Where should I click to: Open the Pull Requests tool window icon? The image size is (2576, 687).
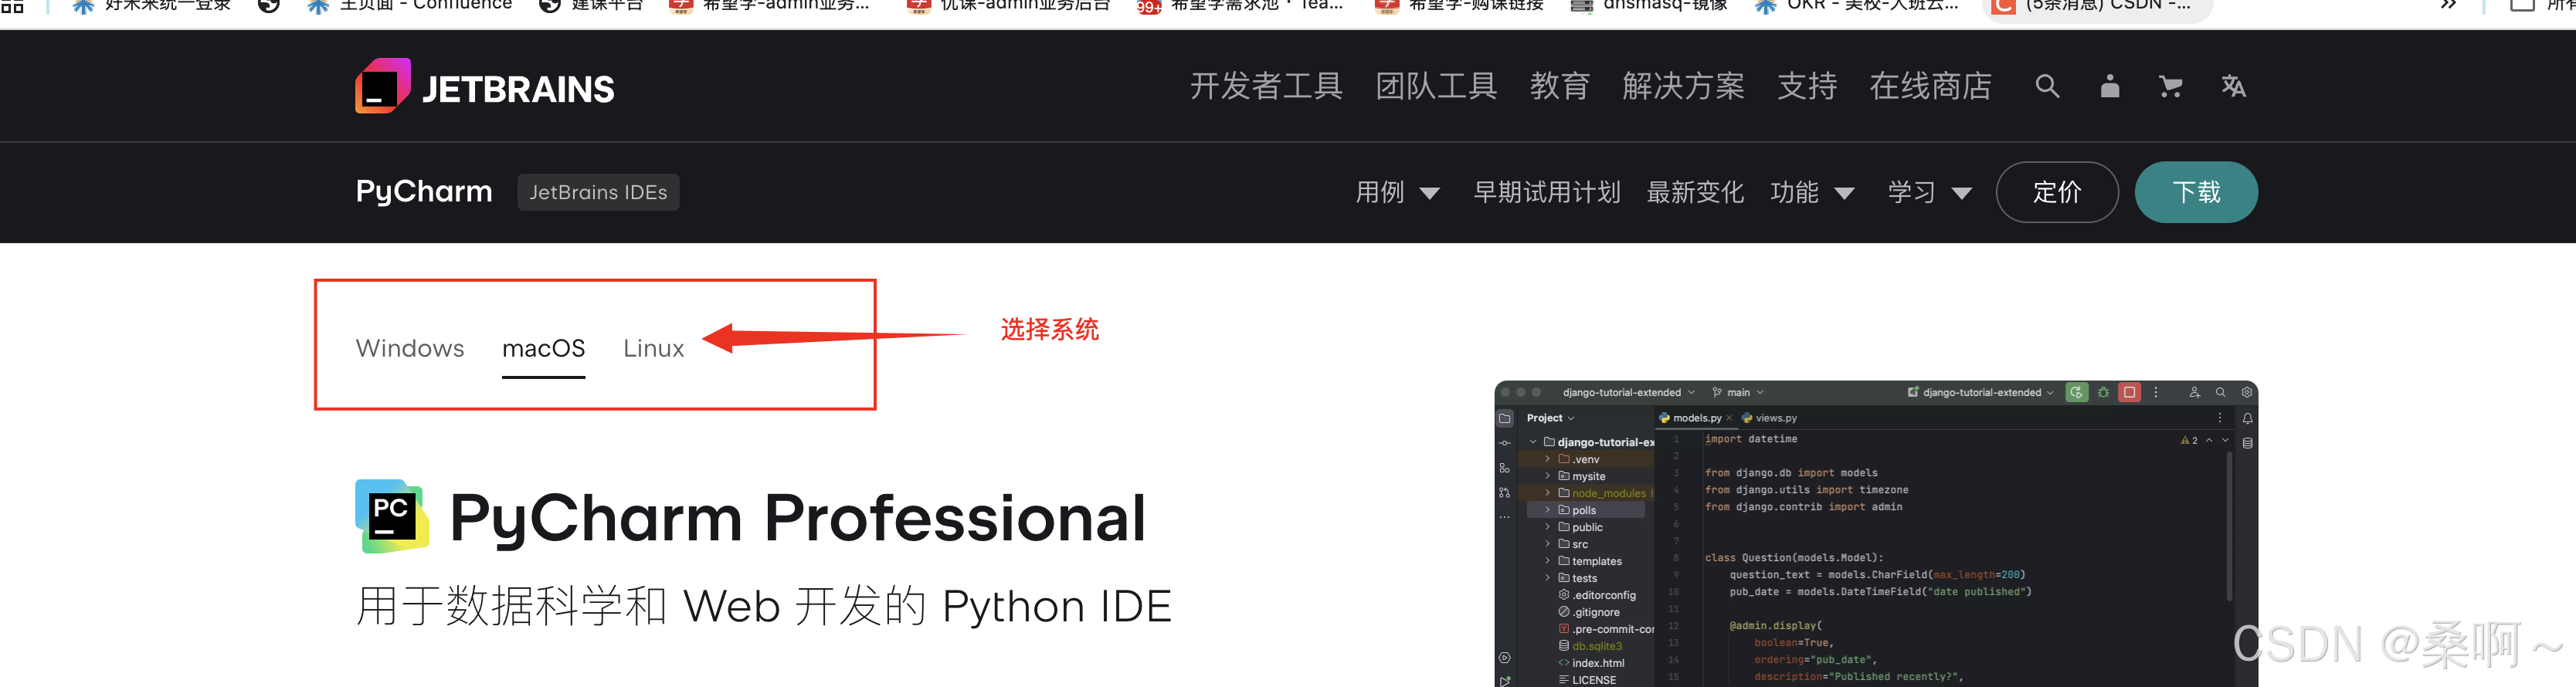pyautogui.click(x=1504, y=492)
